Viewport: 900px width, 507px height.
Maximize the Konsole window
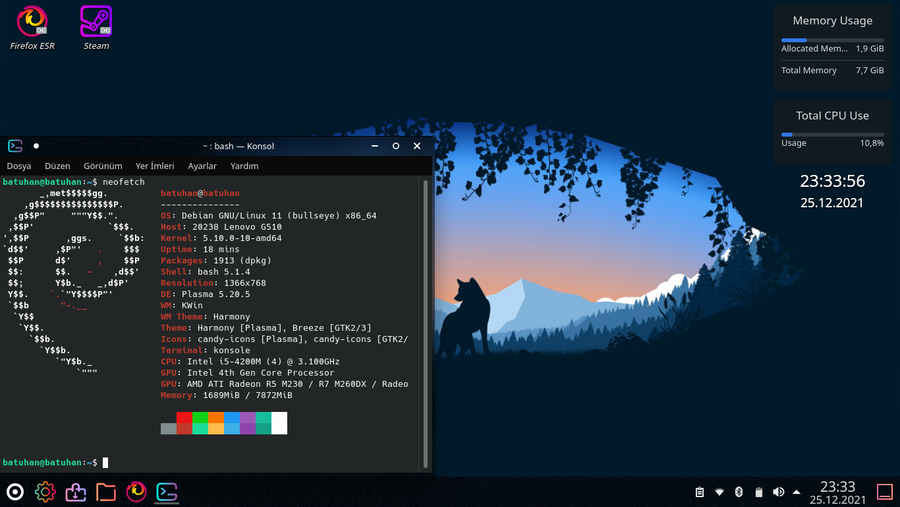click(x=395, y=146)
